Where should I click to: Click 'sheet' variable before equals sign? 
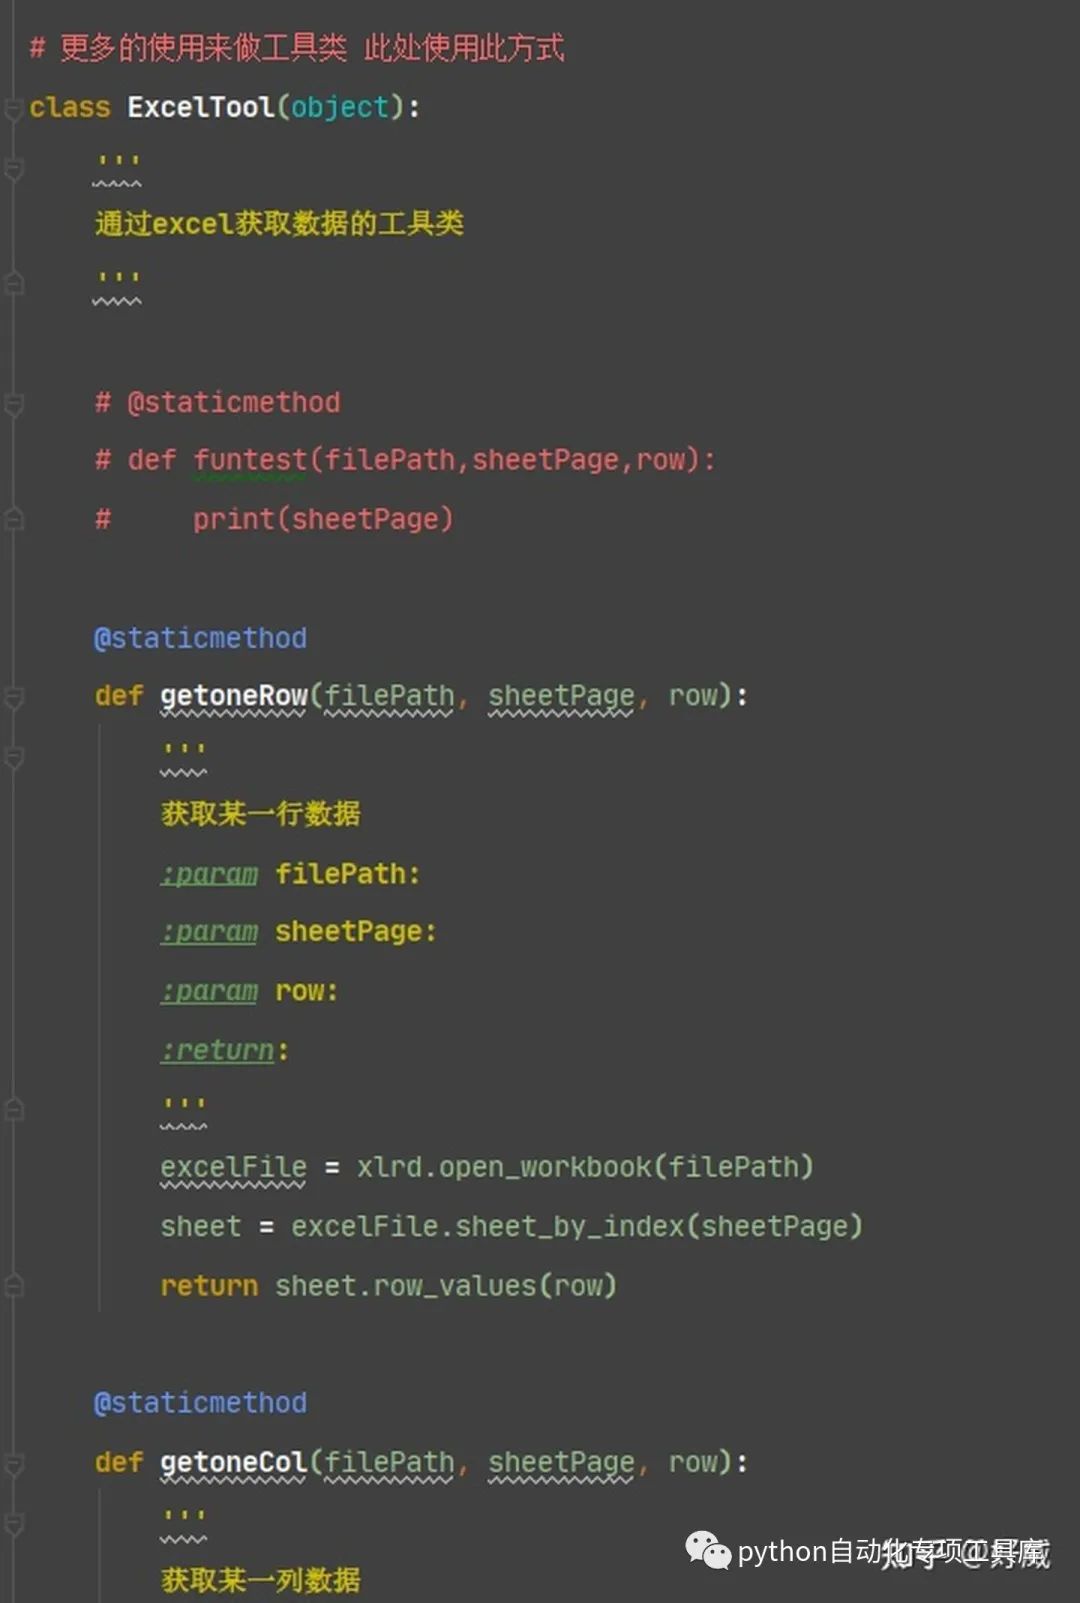[x=201, y=1226]
